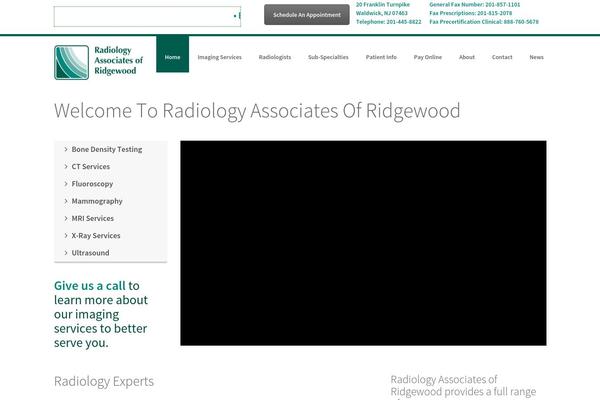Click the Waldwick, NJ 07463 text

pos(382,13)
